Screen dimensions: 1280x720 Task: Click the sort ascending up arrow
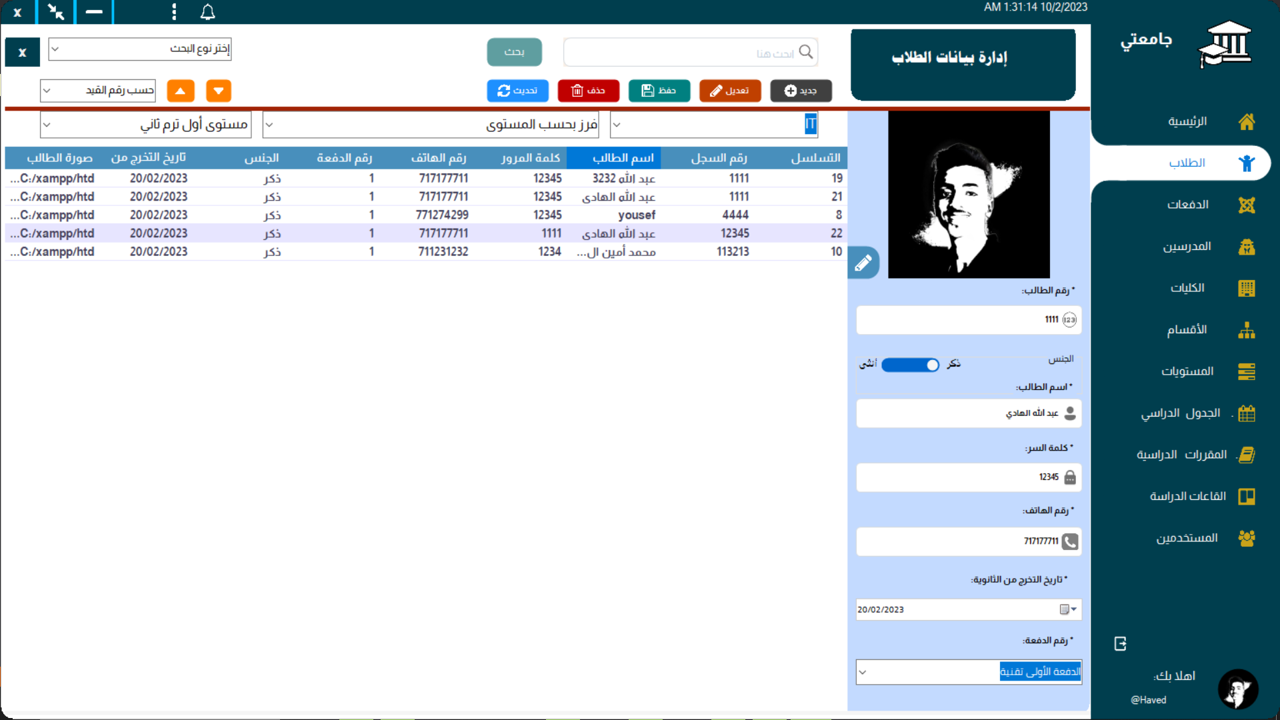(x=181, y=91)
